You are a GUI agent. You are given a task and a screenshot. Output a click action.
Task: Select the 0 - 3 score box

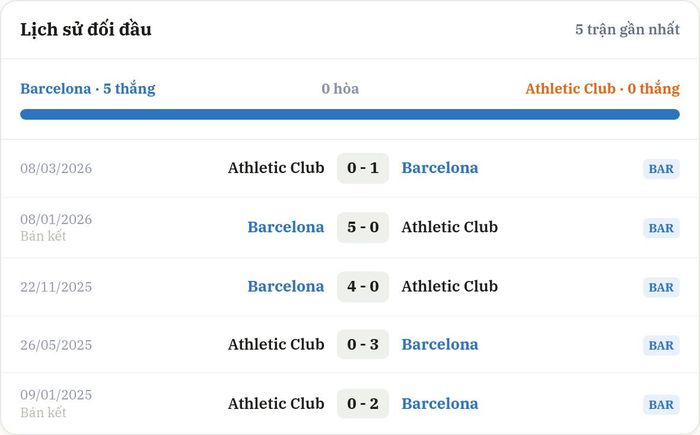[x=363, y=344]
